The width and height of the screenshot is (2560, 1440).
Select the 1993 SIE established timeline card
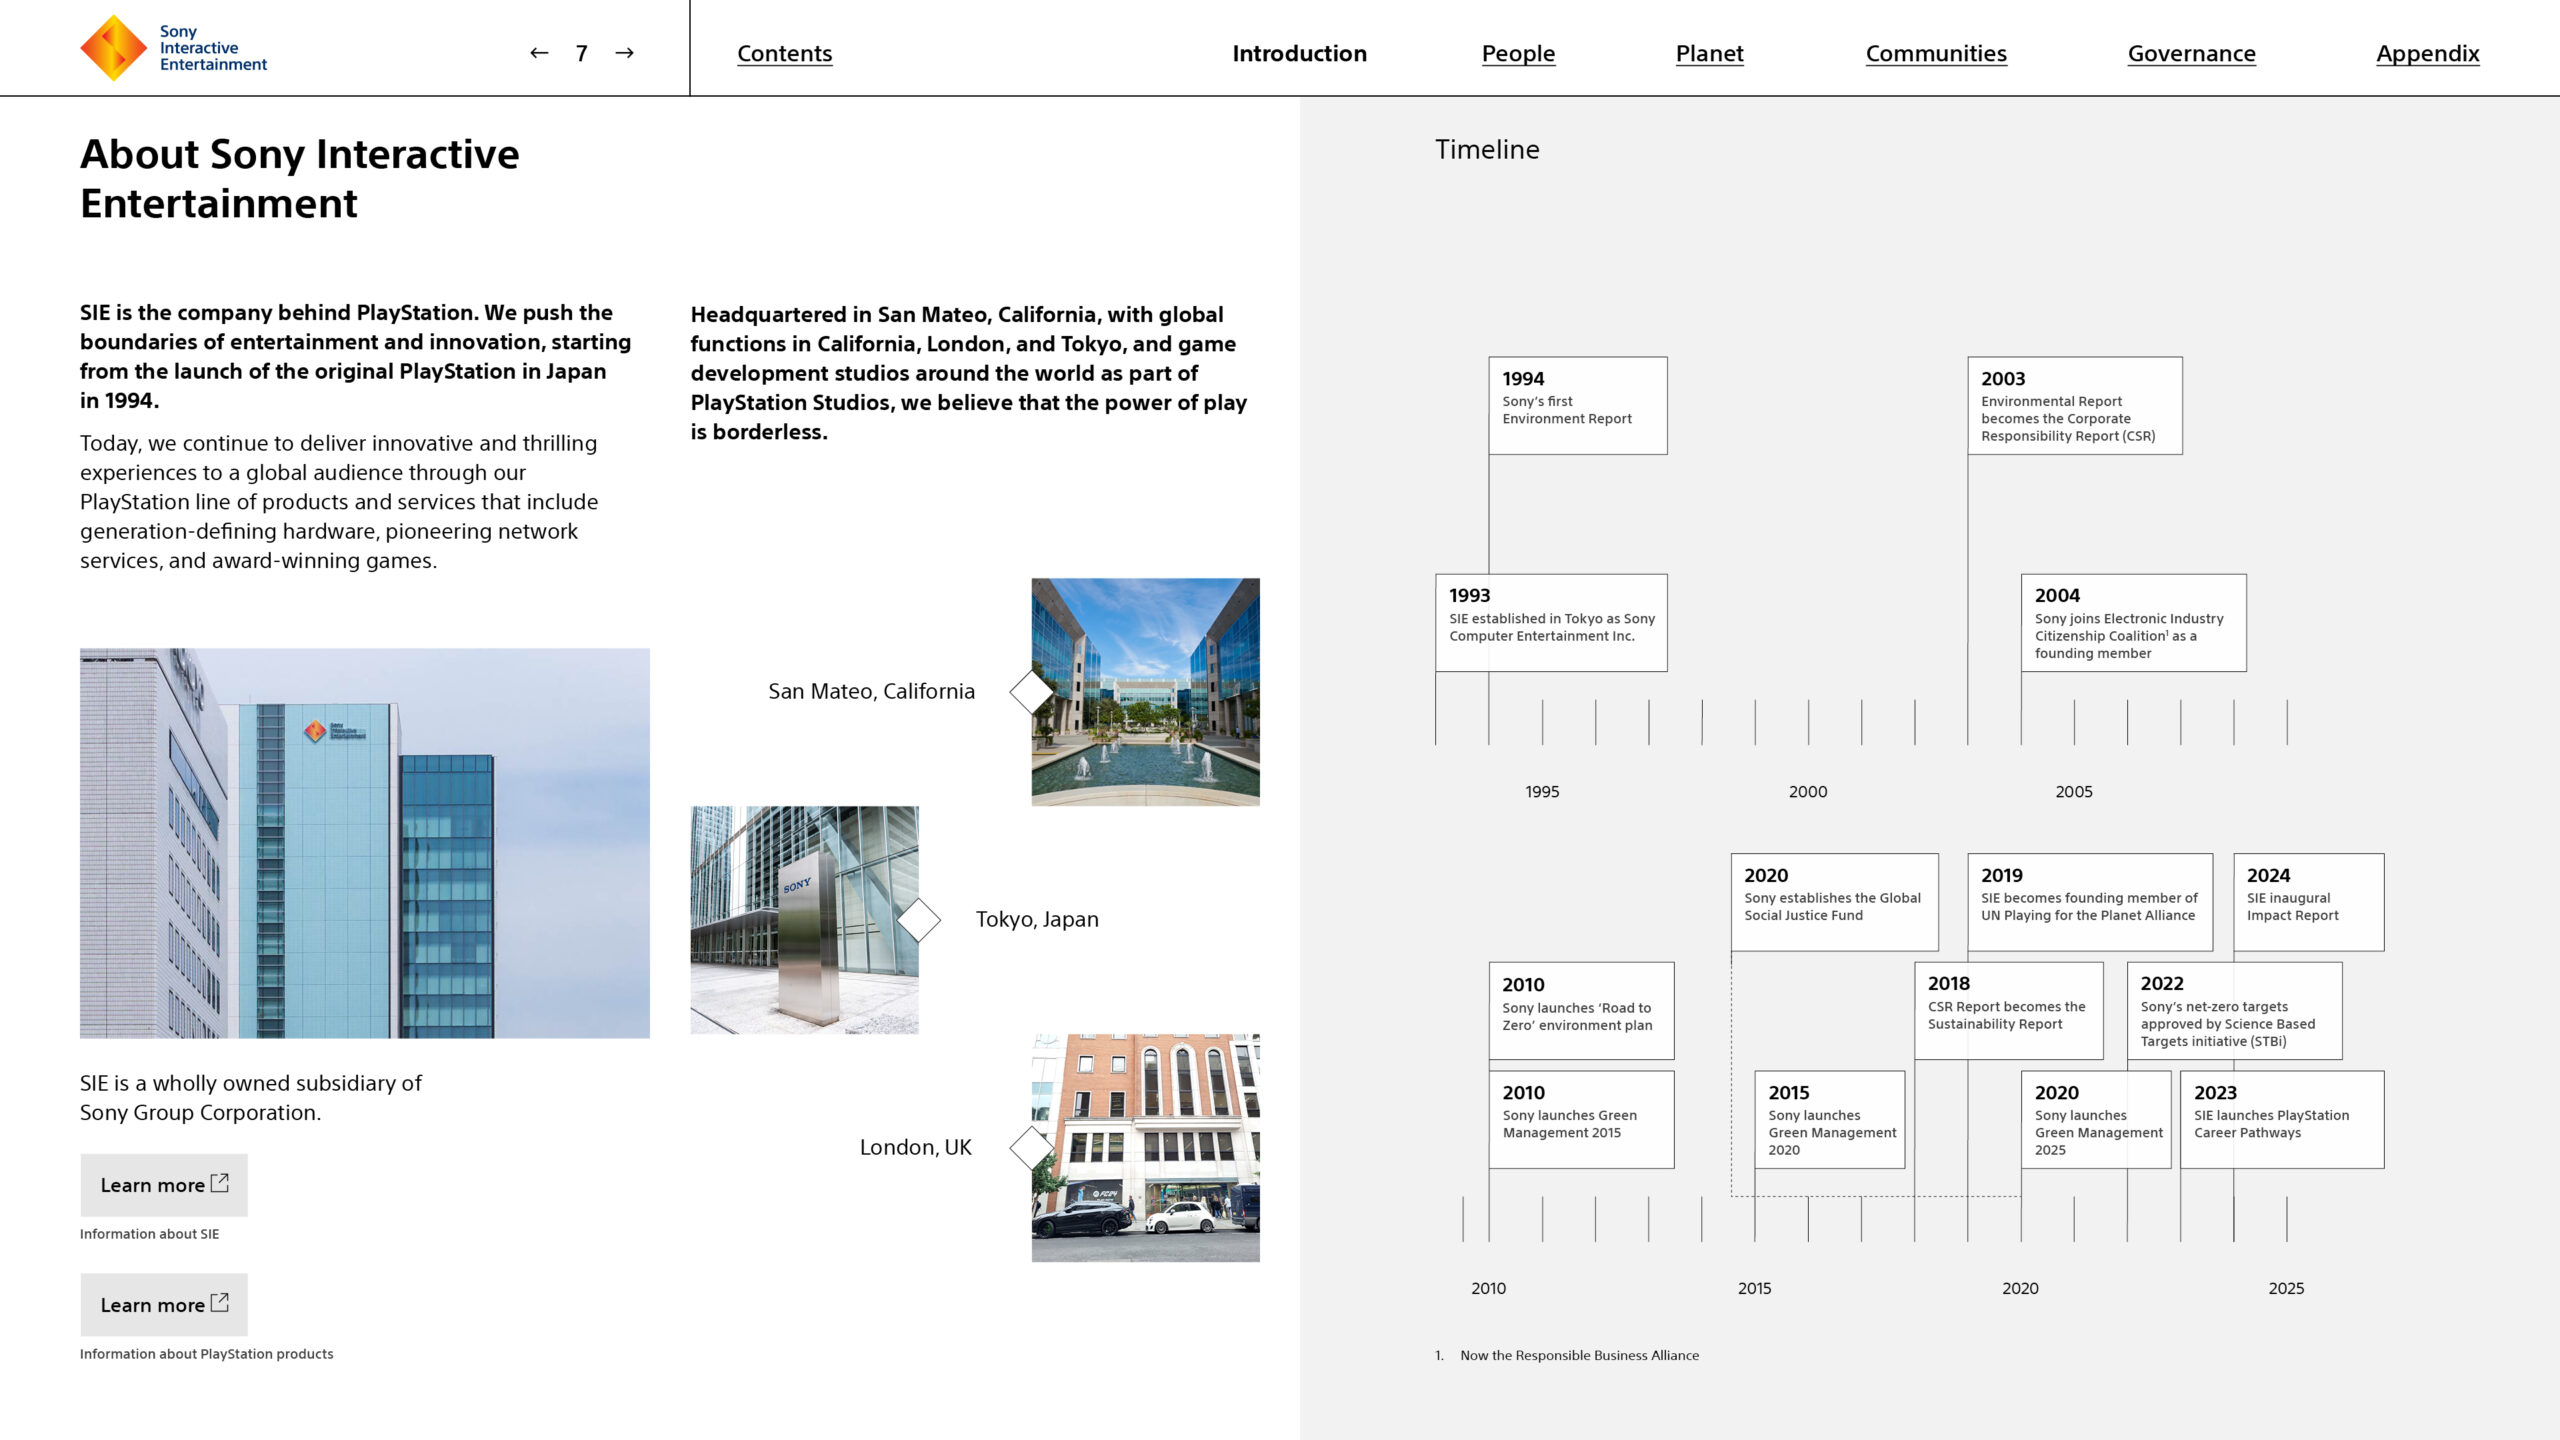point(1551,623)
